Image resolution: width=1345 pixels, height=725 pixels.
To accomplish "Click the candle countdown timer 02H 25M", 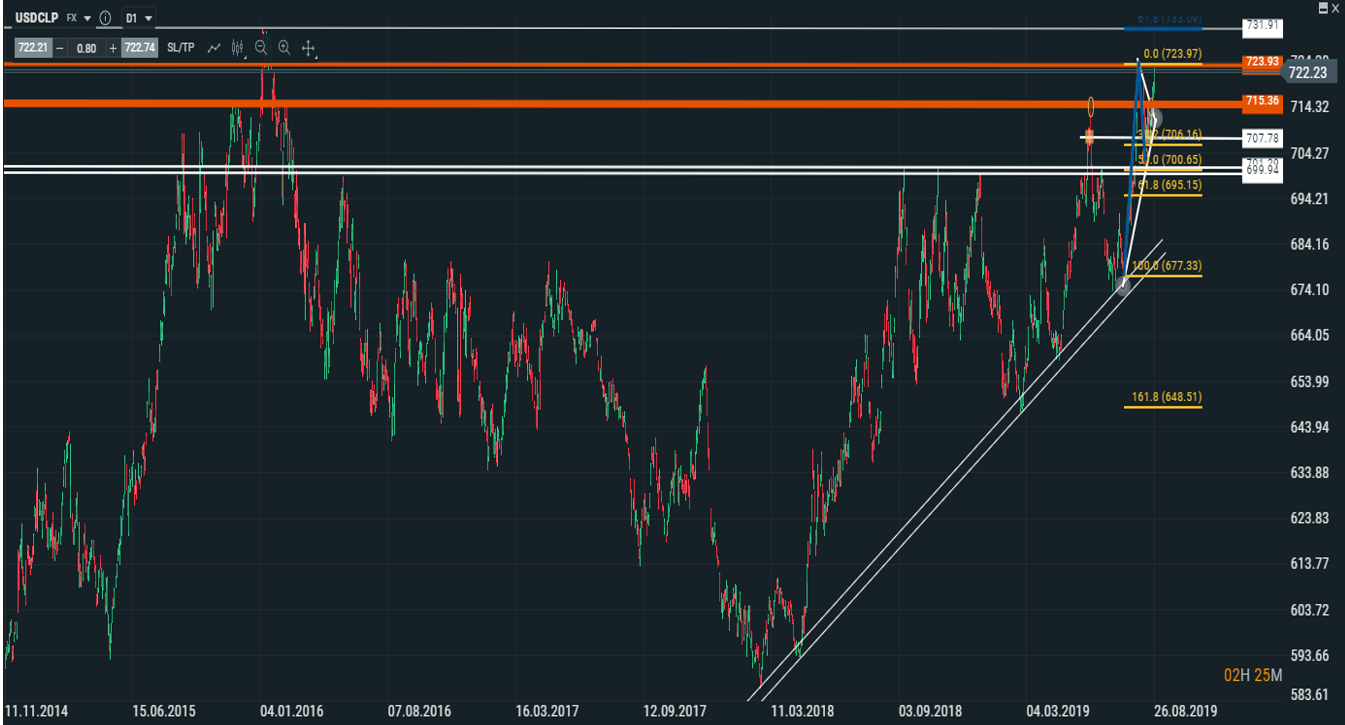I will pyautogui.click(x=1253, y=676).
